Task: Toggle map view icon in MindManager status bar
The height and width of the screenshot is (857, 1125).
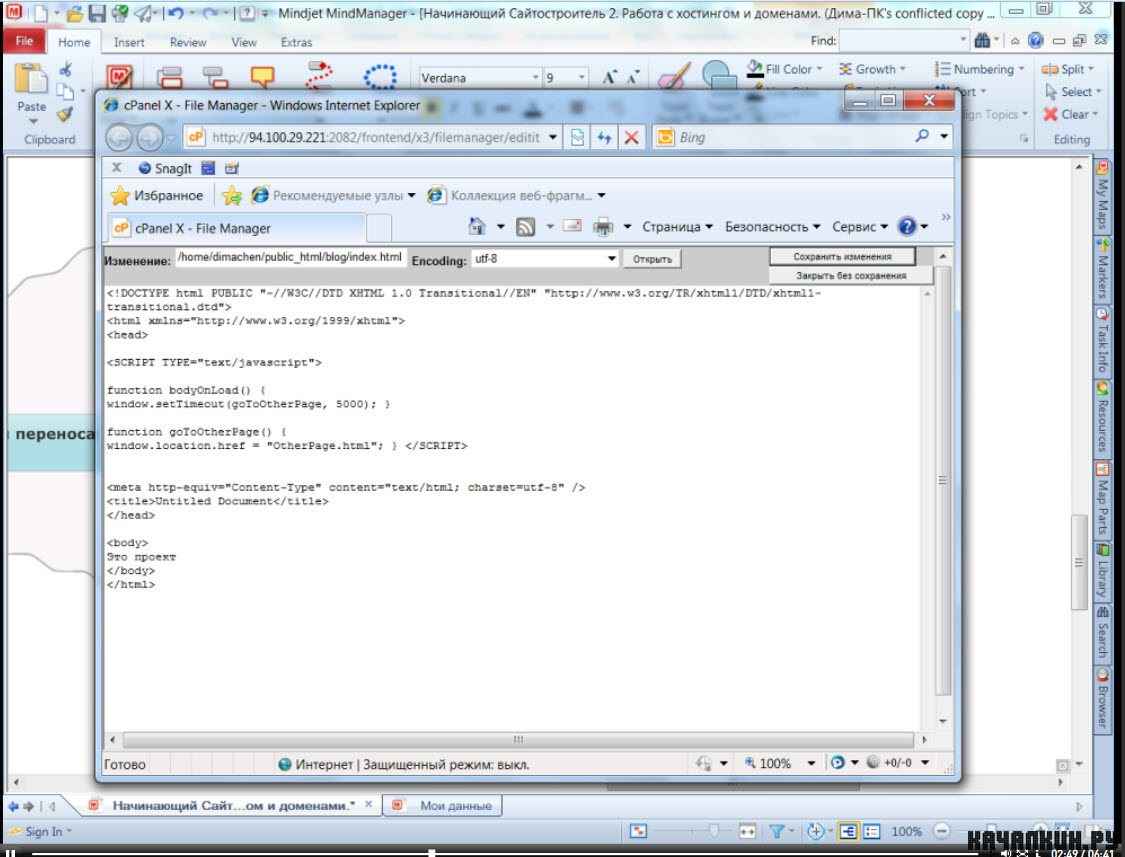Action: coord(847,831)
